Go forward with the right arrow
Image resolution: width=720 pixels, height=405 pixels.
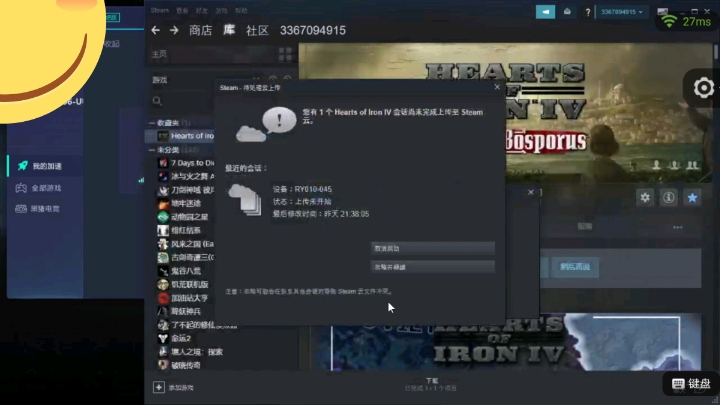click(x=174, y=30)
